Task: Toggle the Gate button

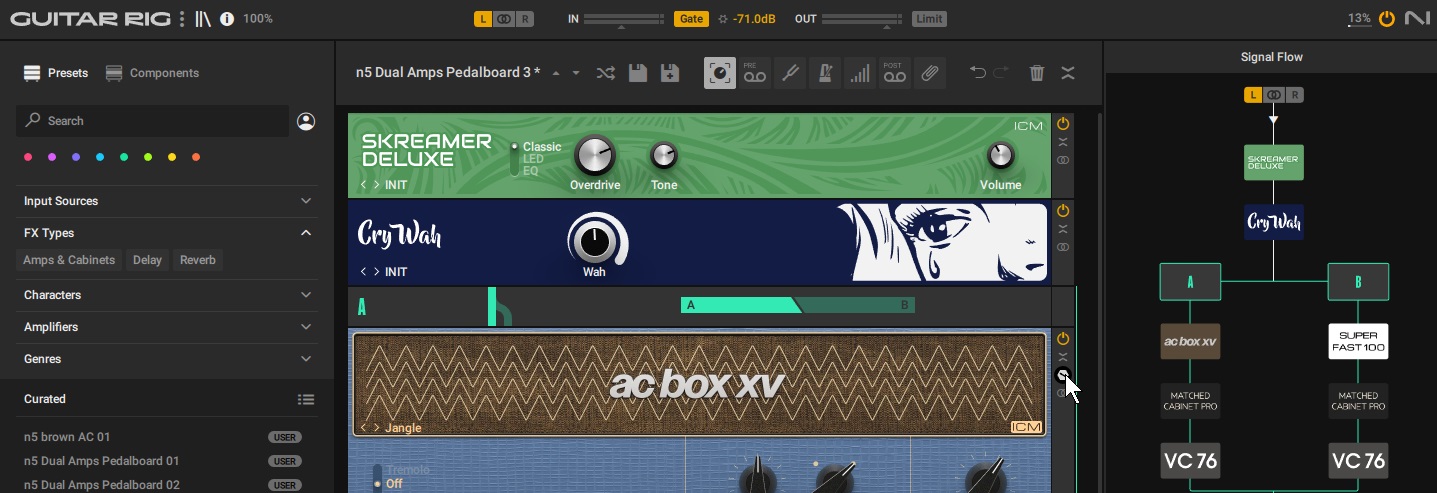Action: (690, 19)
